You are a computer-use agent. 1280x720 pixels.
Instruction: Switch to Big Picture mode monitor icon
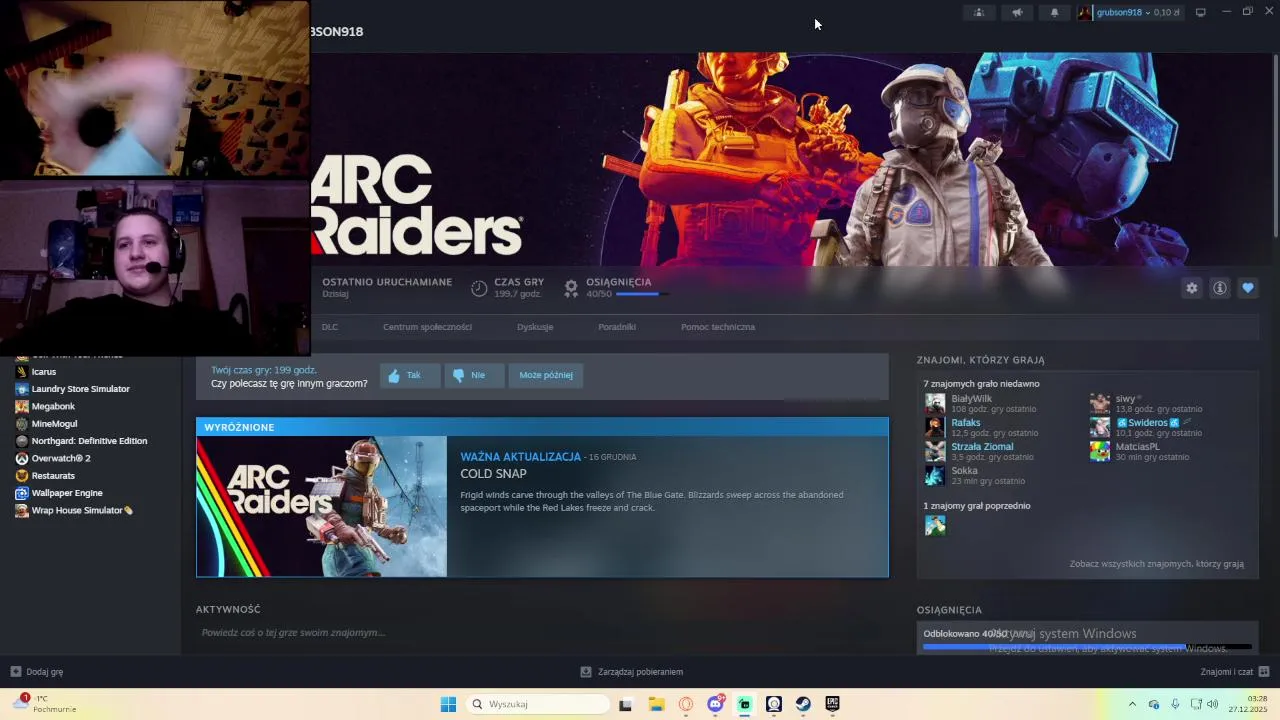coord(1201,12)
